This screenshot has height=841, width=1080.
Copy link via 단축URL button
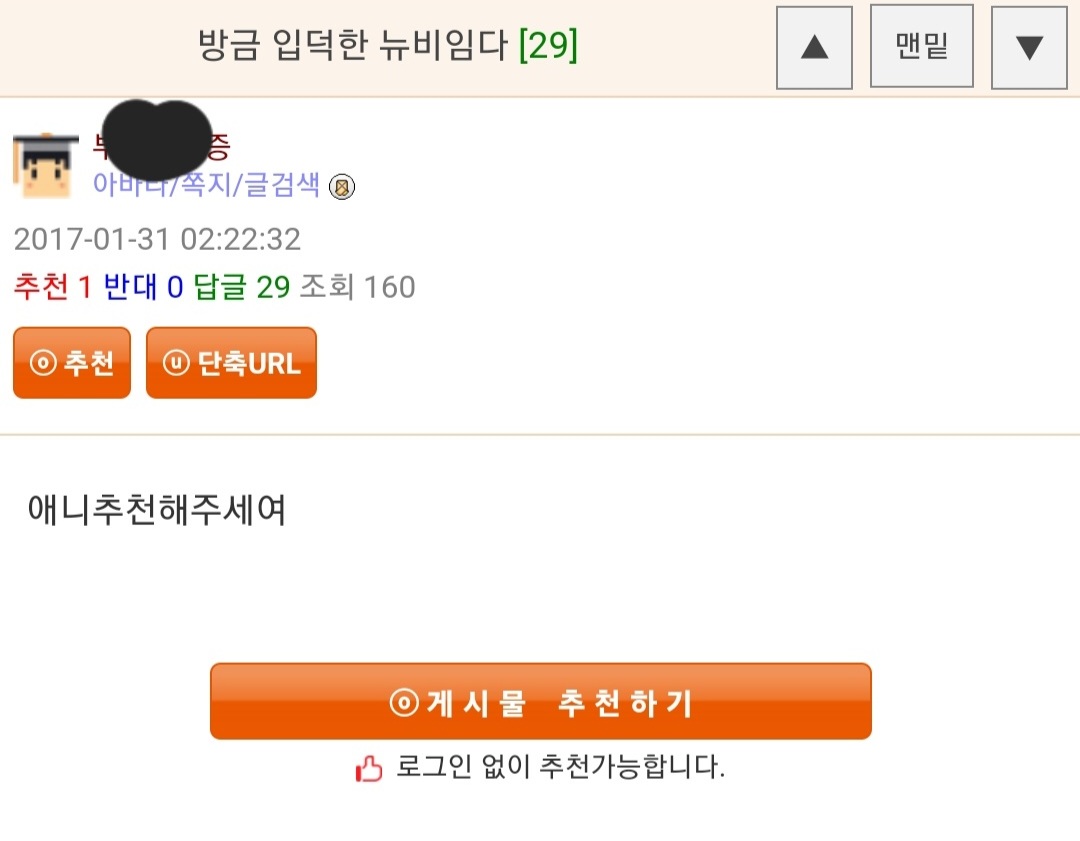(231, 362)
